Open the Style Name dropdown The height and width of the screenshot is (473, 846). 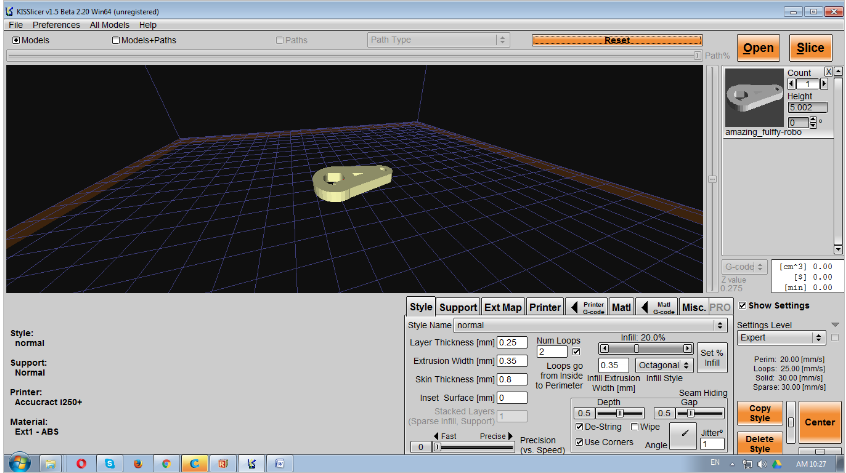[591, 325]
